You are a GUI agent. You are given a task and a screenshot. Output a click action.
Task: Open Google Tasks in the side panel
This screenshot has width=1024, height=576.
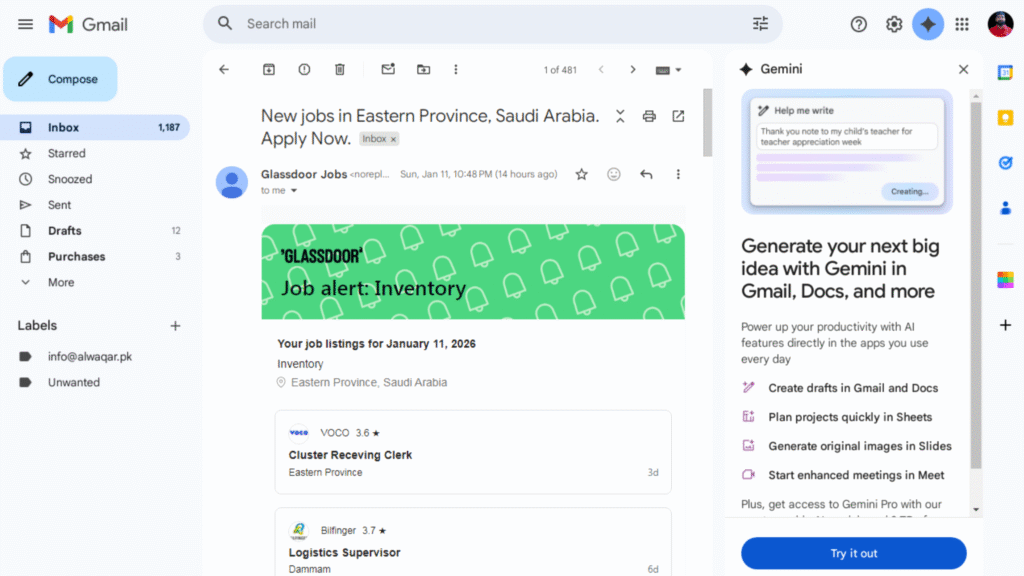click(1006, 162)
